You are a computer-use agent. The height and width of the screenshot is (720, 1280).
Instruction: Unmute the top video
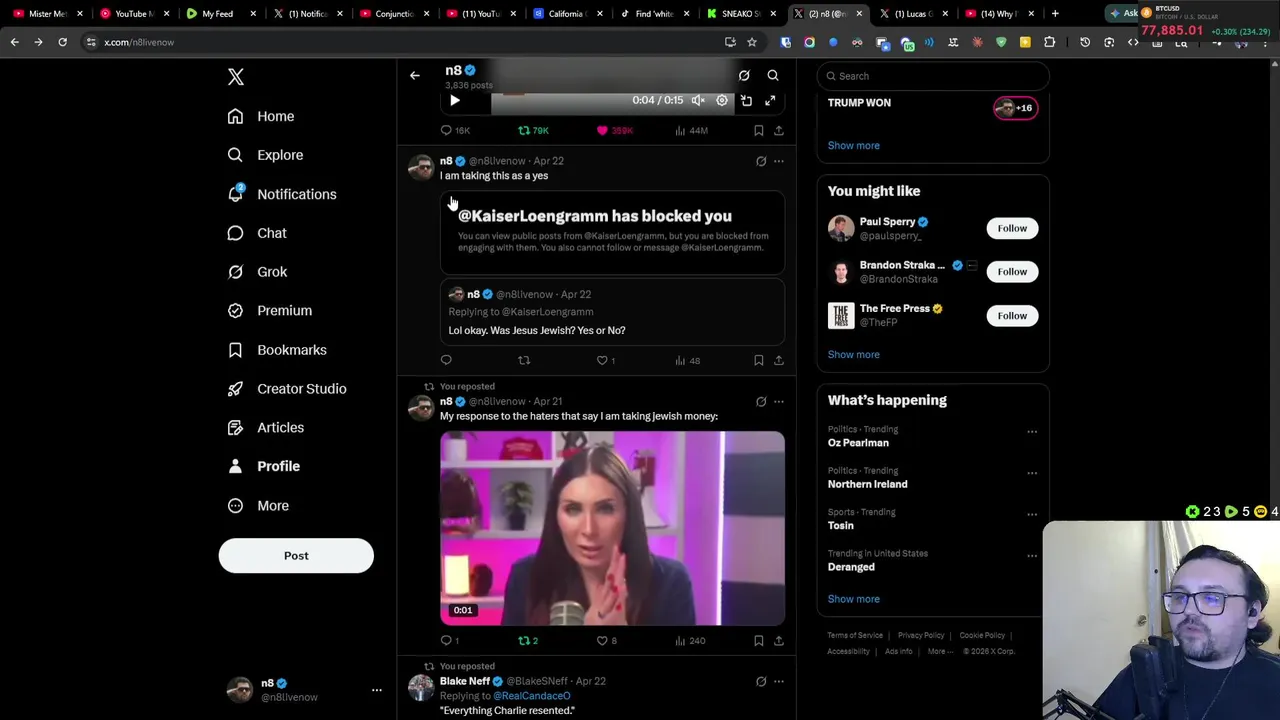(x=698, y=100)
